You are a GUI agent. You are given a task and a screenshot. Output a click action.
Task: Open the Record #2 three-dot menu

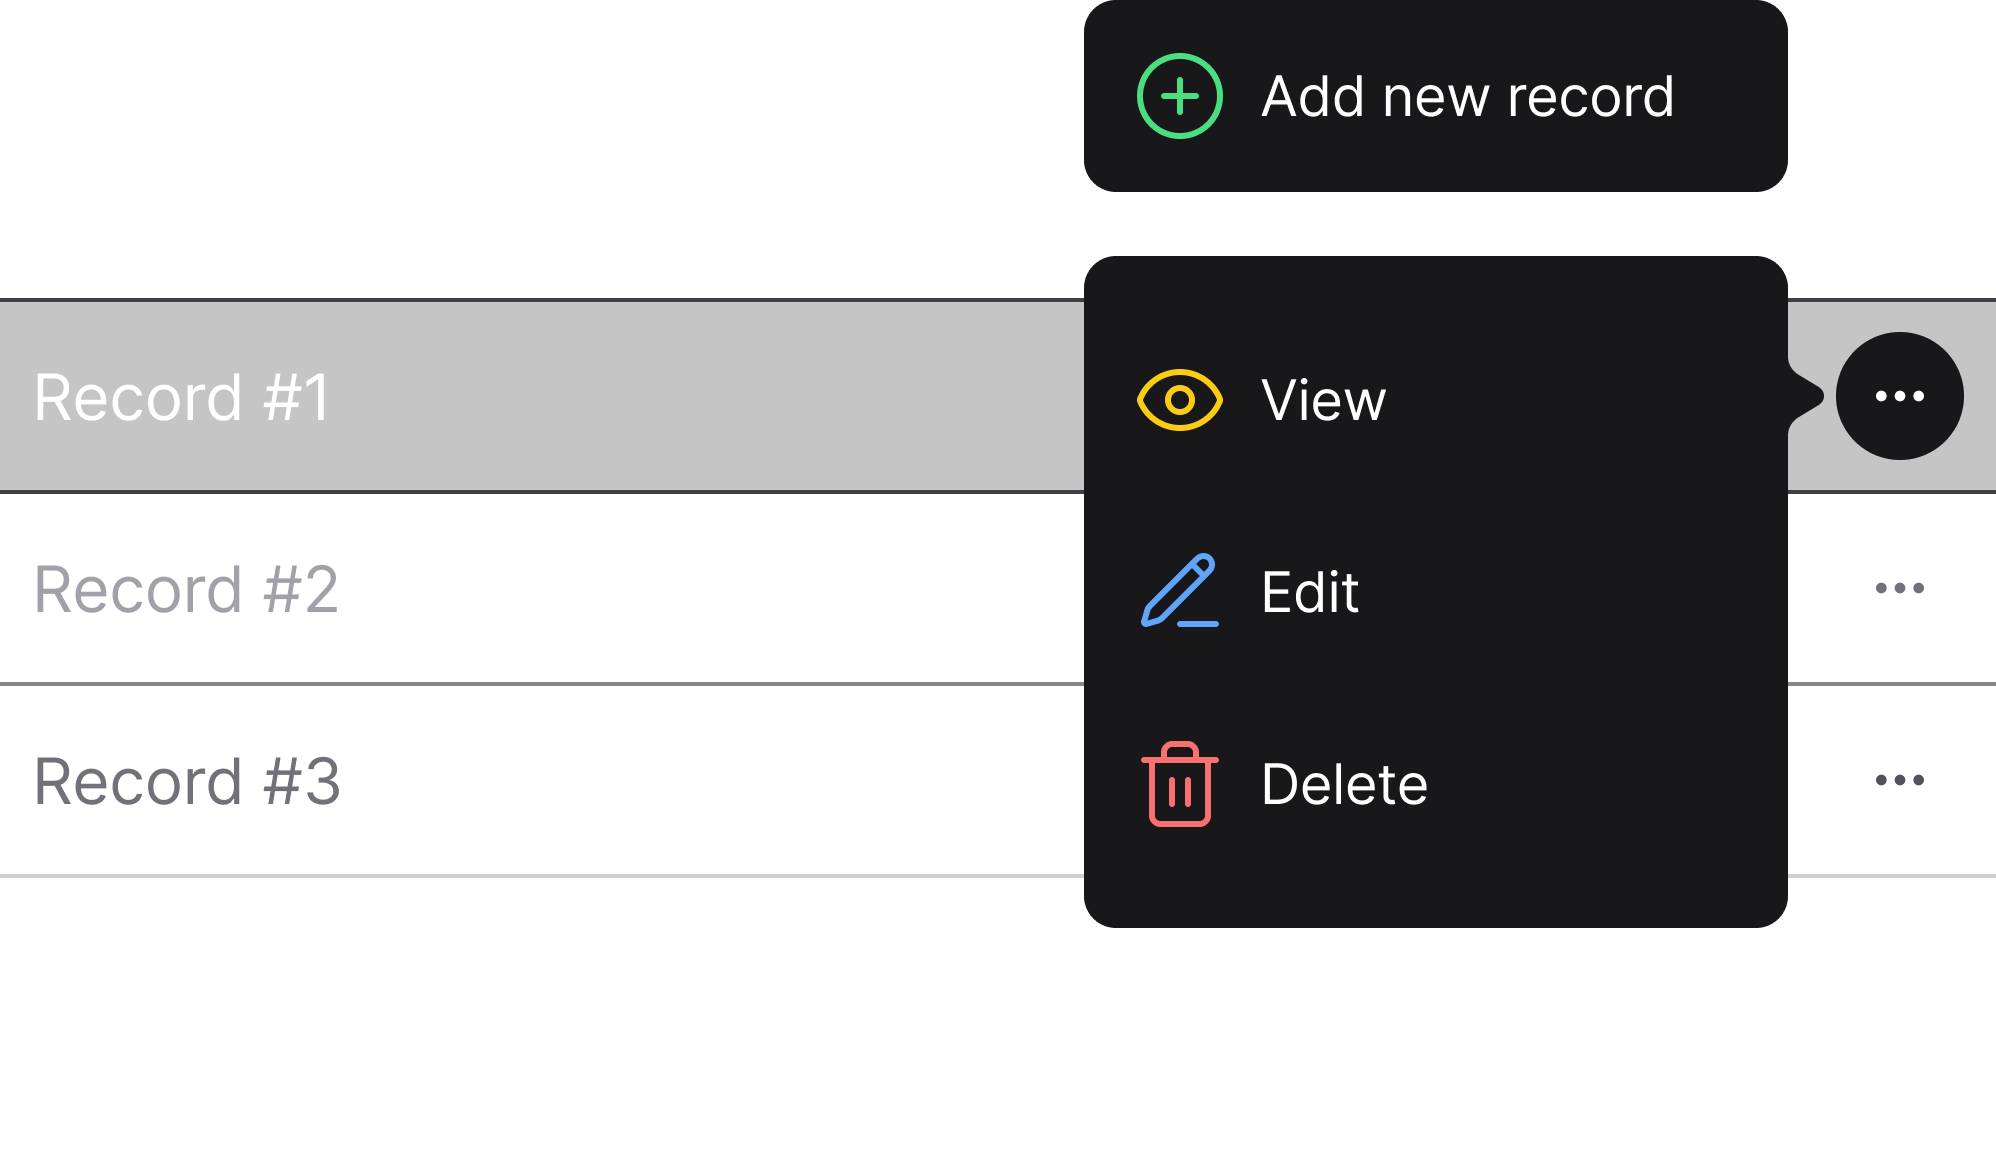(1899, 588)
